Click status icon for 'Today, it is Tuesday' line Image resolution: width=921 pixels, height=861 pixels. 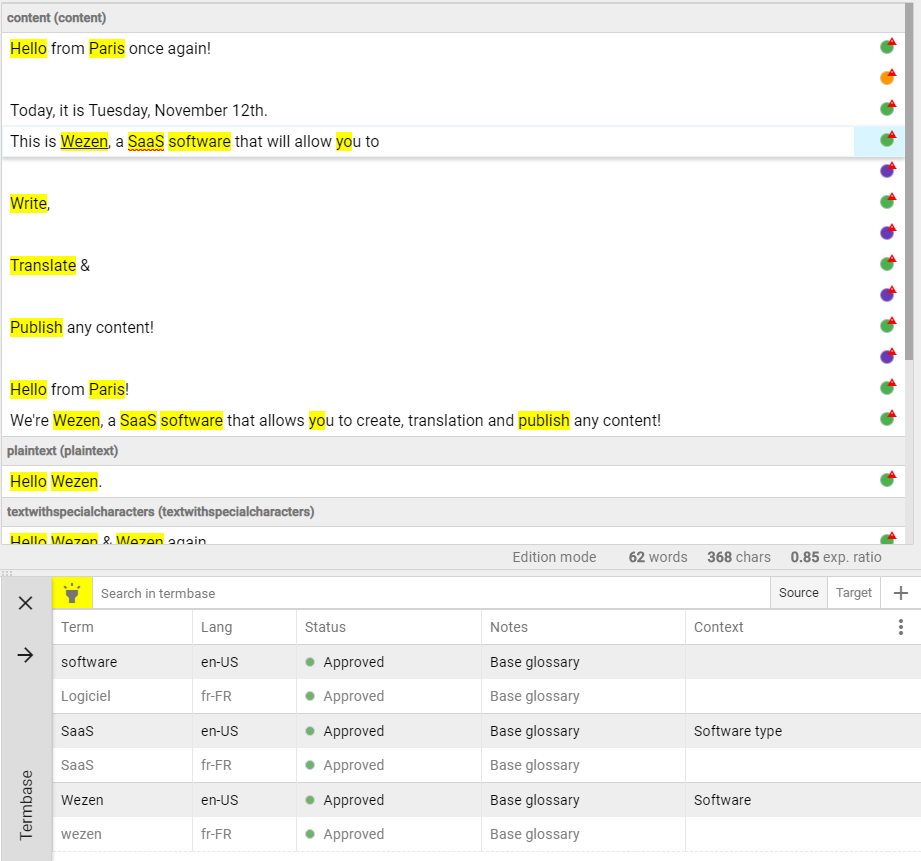click(888, 108)
